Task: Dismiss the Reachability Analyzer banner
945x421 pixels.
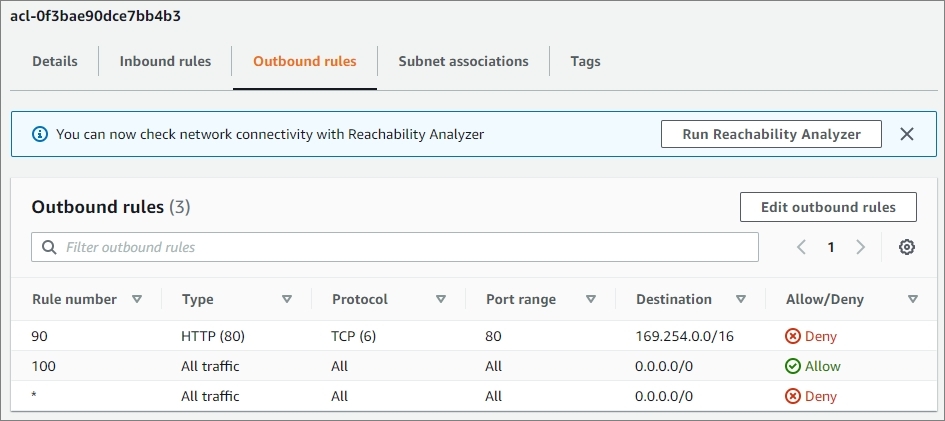Action: click(906, 134)
